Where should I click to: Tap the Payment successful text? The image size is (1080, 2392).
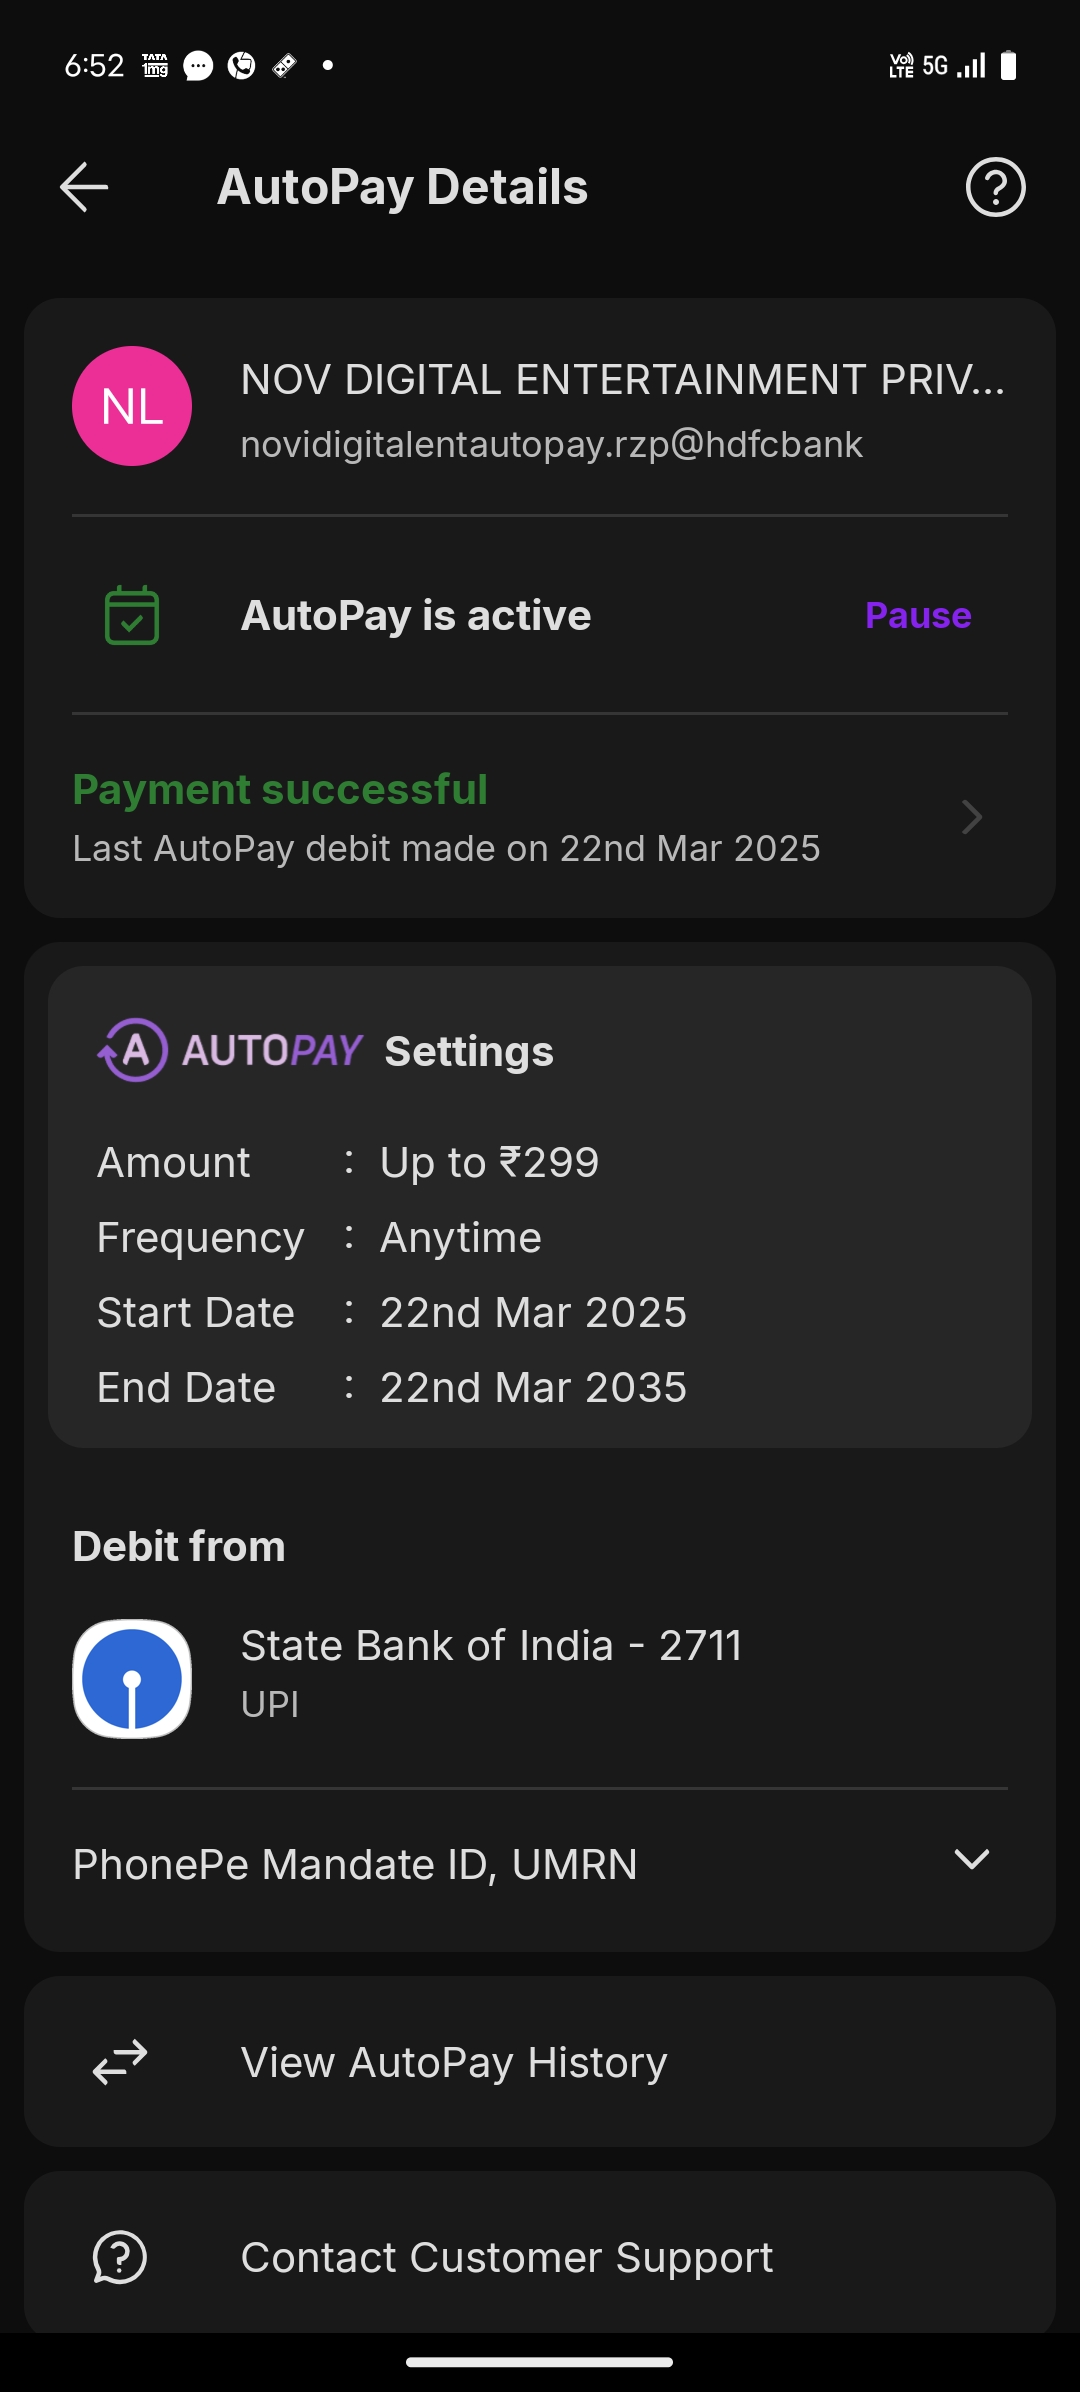pos(280,789)
